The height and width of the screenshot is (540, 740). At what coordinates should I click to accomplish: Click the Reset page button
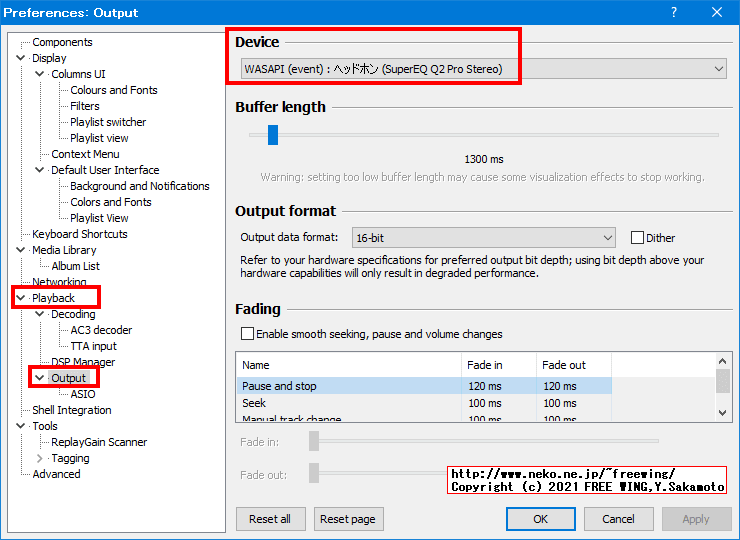click(349, 519)
